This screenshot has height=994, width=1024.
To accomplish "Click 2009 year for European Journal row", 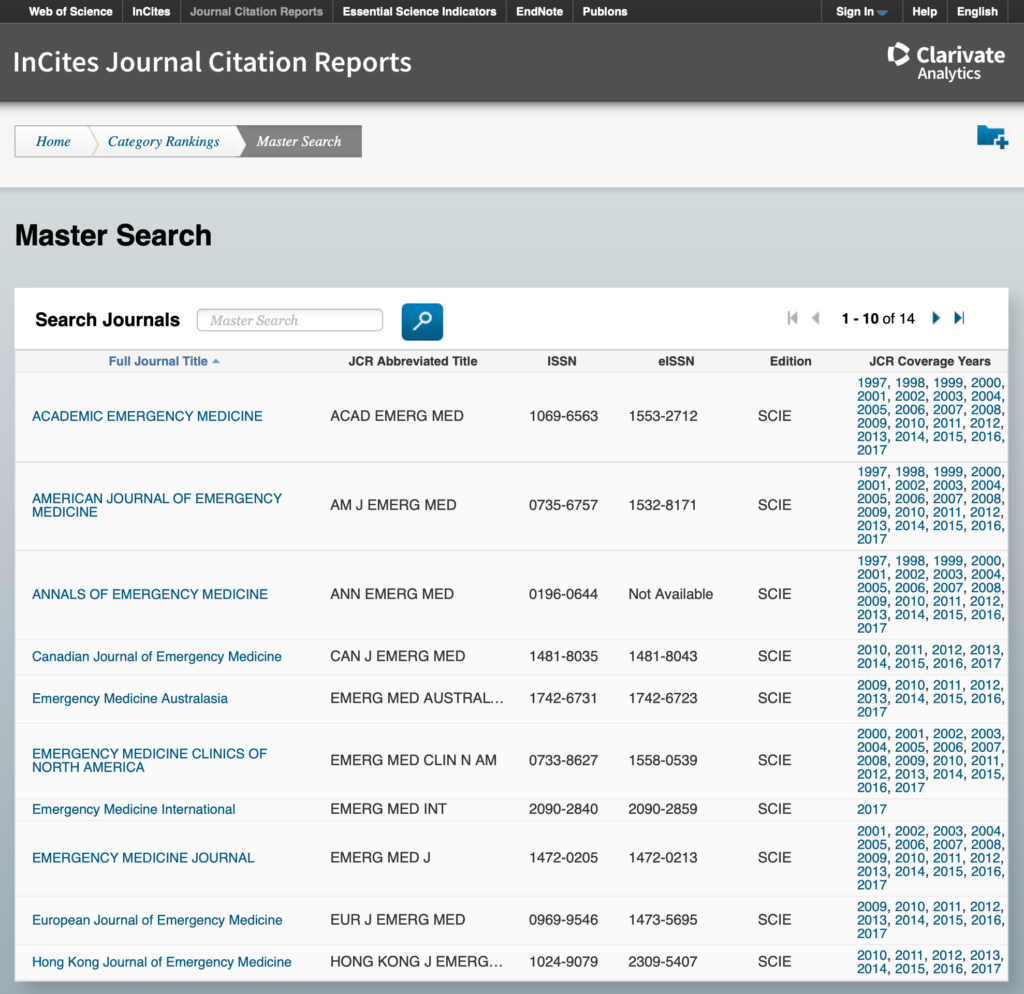I will [872, 906].
